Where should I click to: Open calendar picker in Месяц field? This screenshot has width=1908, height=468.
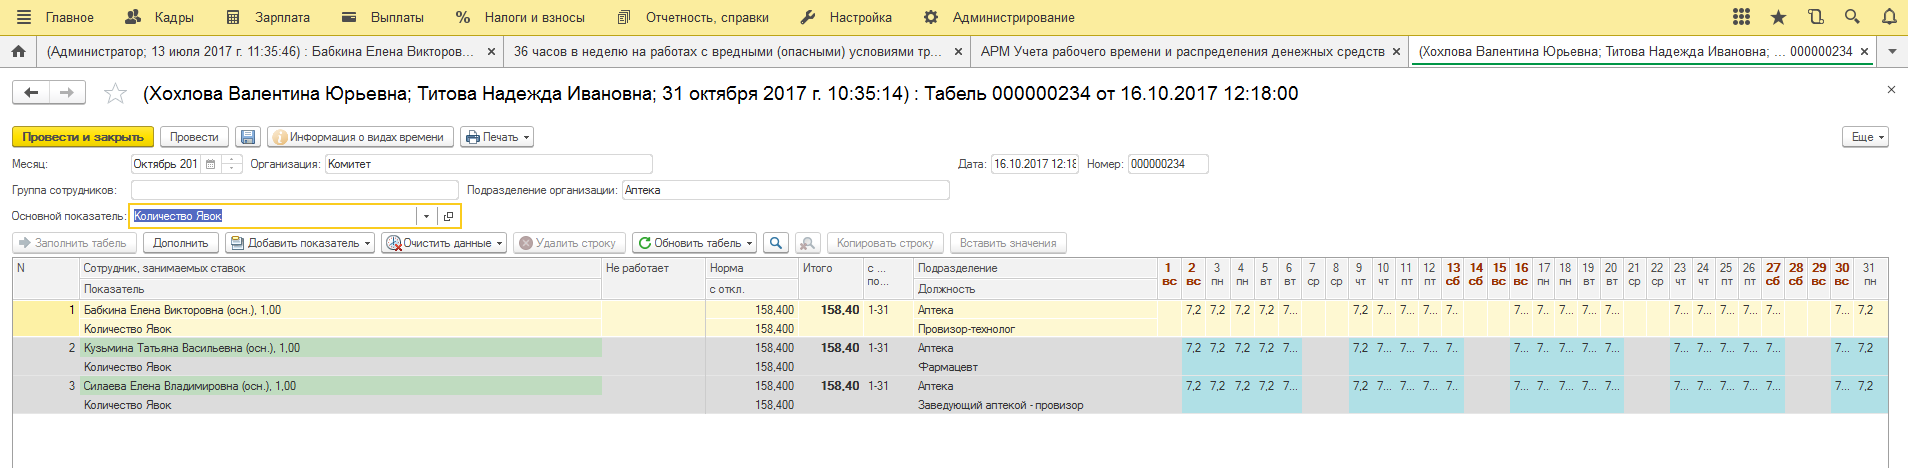210,164
